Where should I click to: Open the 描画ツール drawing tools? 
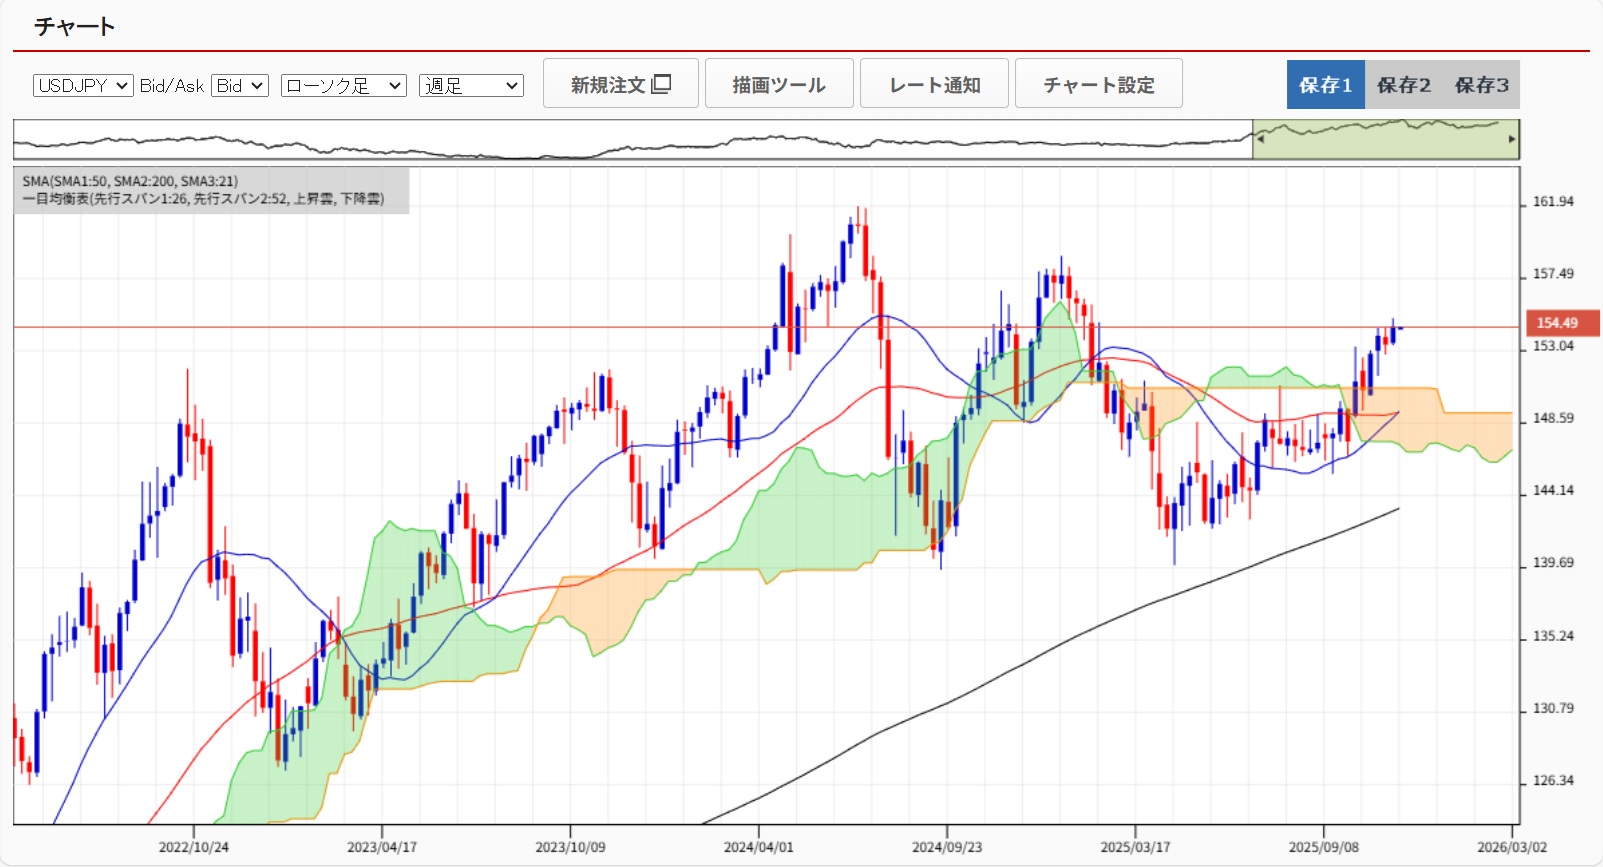tap(779, 84)
